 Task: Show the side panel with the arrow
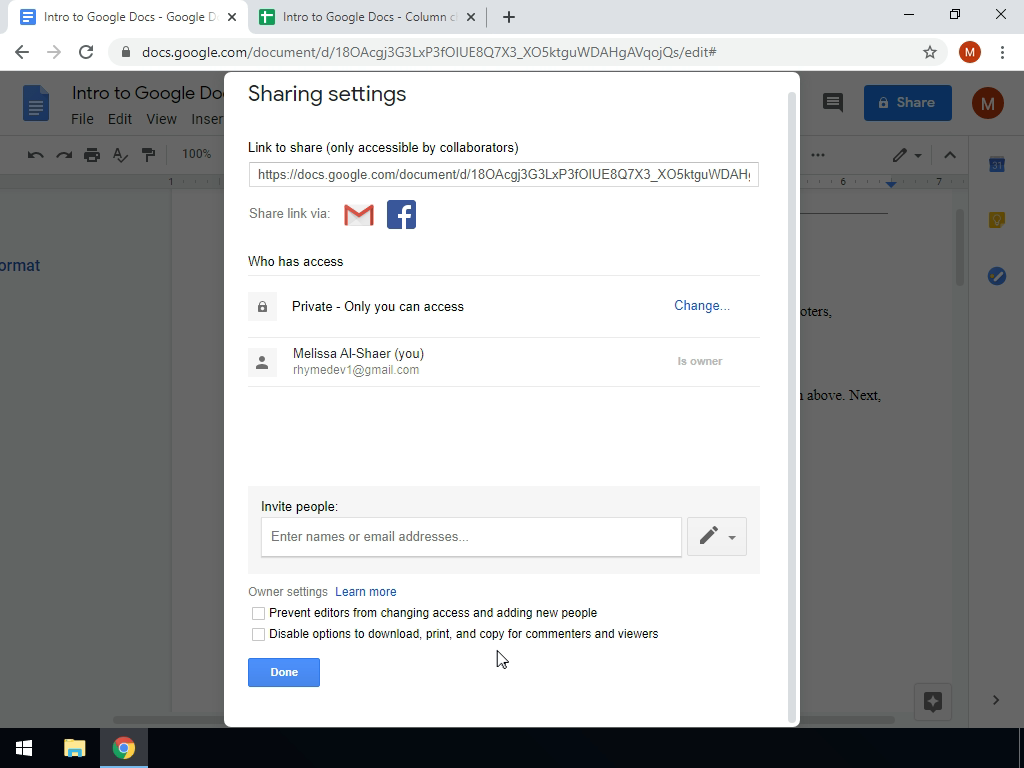[x=995, y=700]
